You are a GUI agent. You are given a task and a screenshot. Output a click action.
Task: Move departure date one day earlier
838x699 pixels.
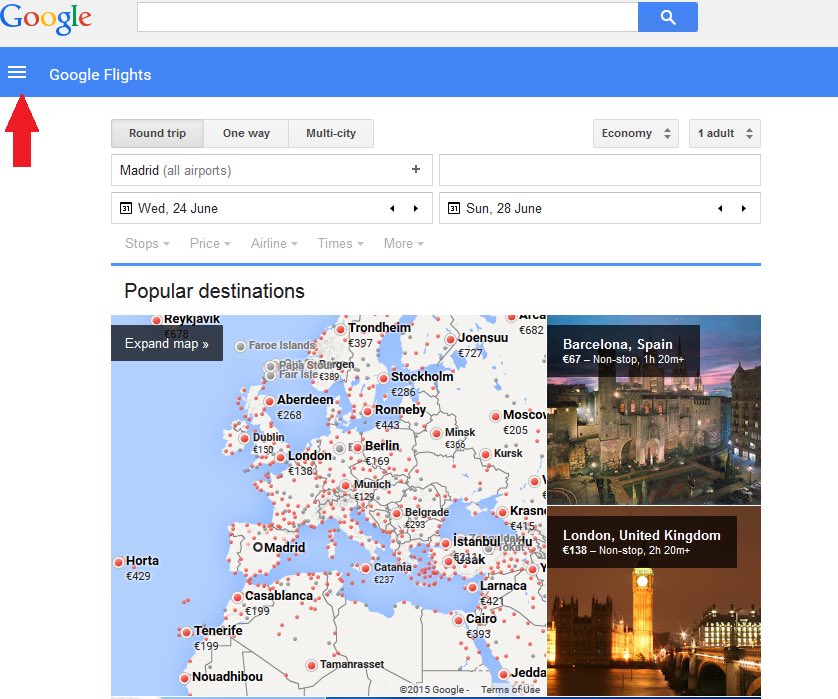[392, 208]
